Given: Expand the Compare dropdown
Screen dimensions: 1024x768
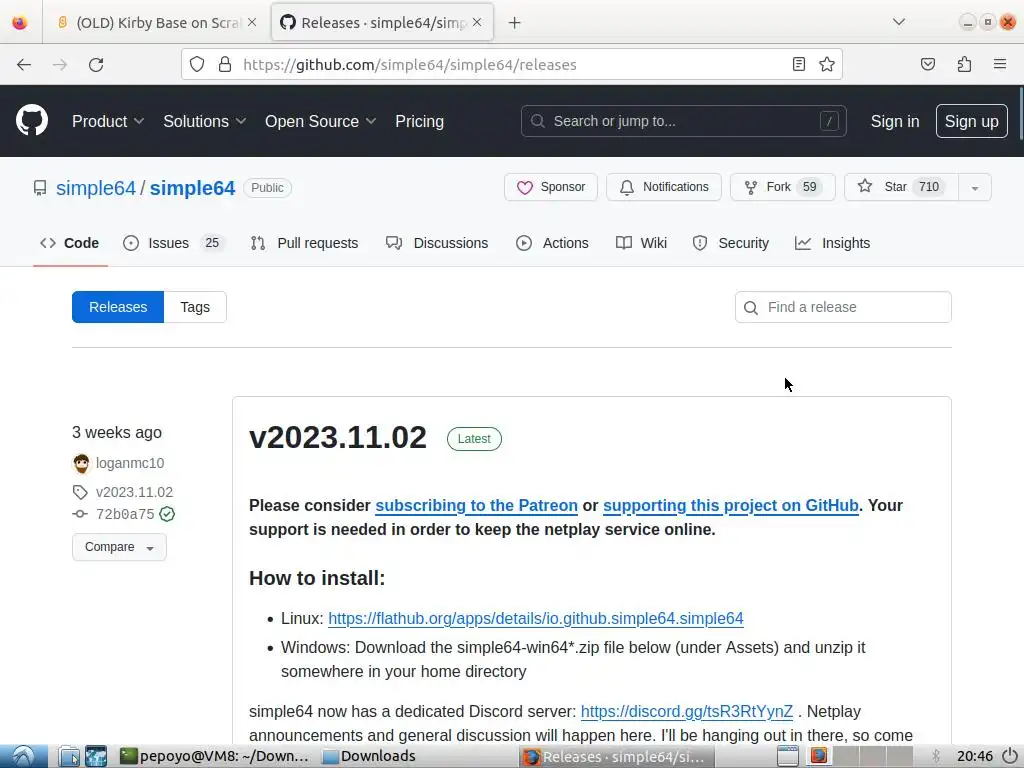Looking at the screenshot, I should point(120,547).
